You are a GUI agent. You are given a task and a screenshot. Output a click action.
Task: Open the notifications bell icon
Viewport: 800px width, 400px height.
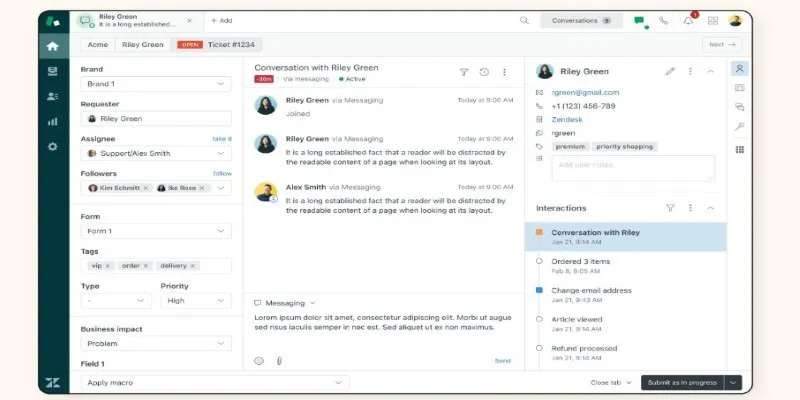click(688, 21)
